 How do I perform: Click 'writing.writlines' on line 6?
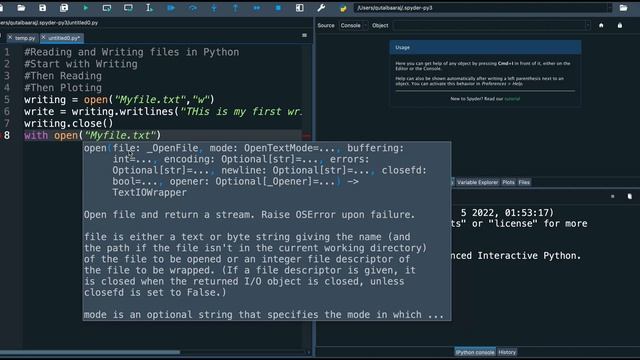pos(122,111)
